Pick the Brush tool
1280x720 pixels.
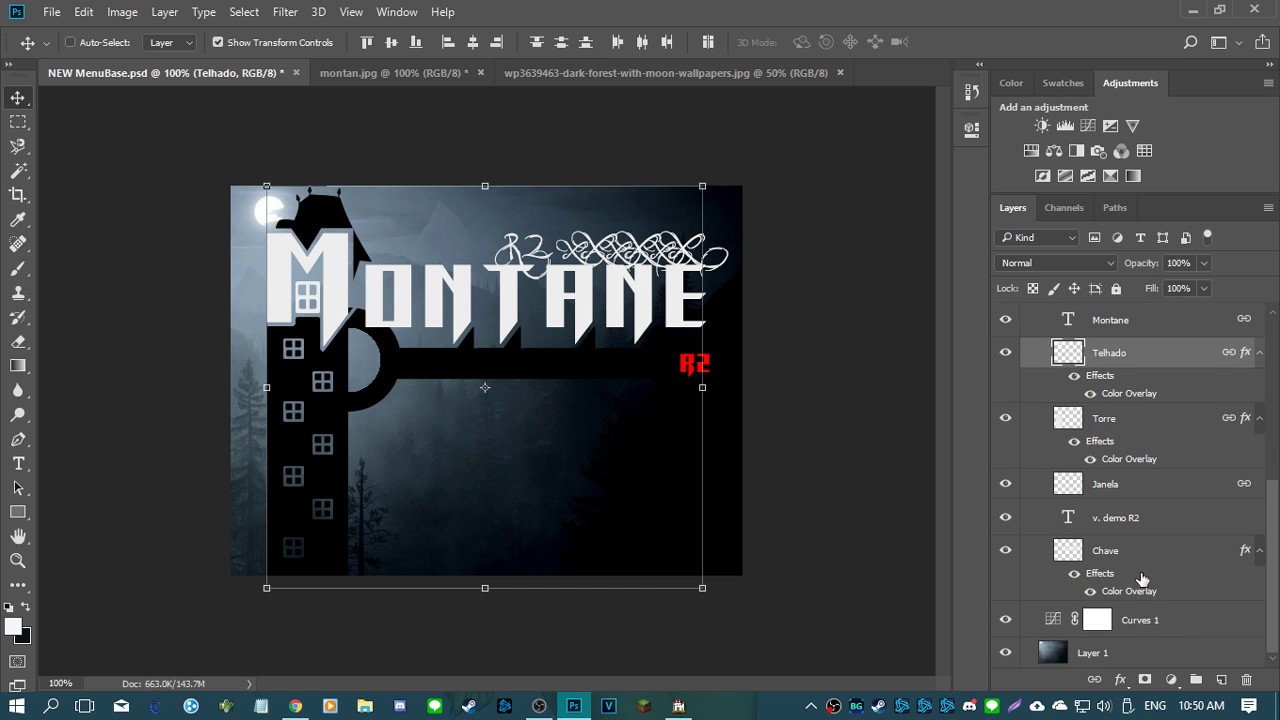(x=18, y=269)
